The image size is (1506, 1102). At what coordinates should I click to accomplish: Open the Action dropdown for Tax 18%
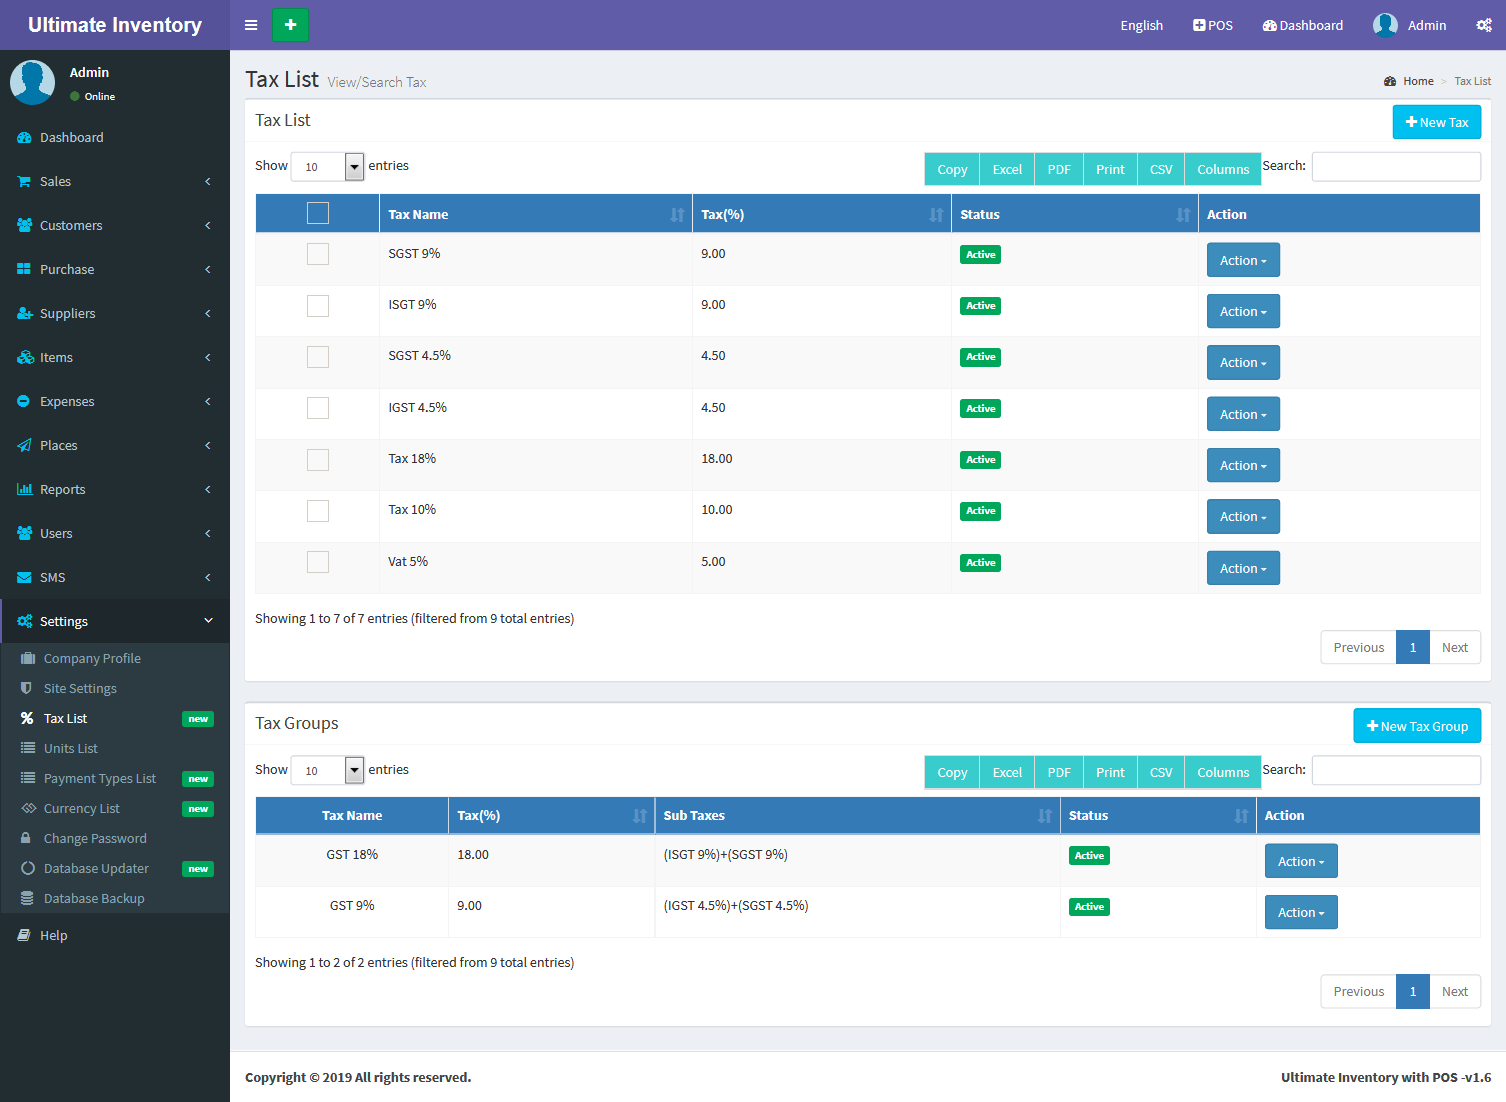tap(1243, 466)
